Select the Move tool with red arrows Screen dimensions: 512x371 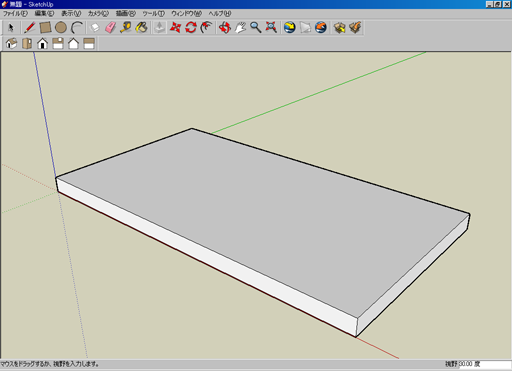[175, 27]
